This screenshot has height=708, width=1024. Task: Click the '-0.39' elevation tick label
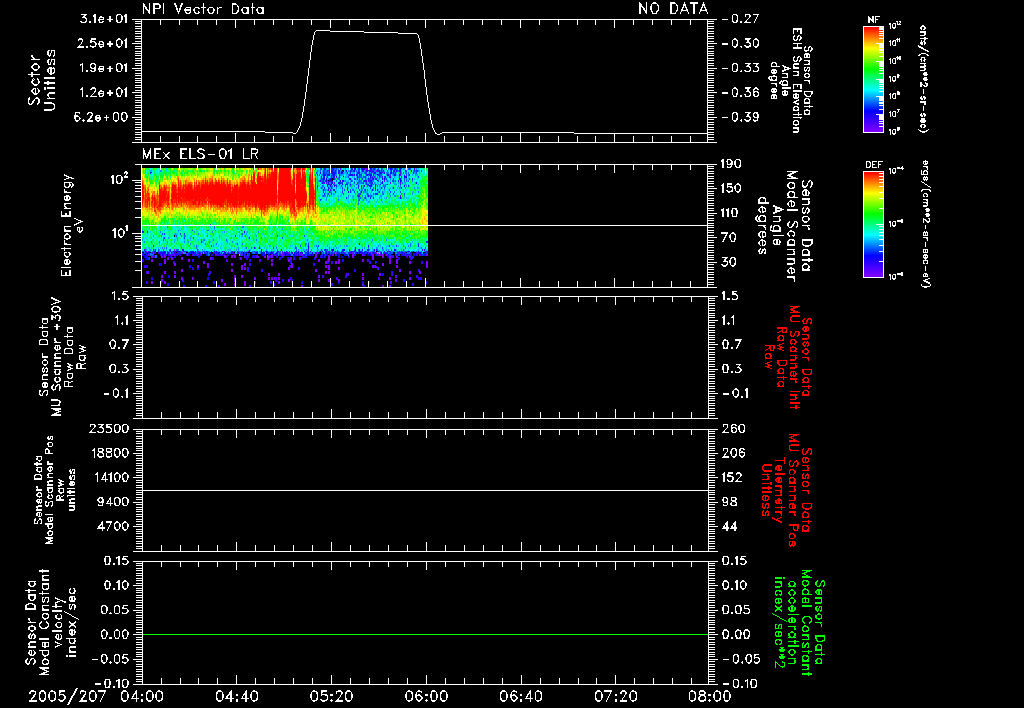741,118
